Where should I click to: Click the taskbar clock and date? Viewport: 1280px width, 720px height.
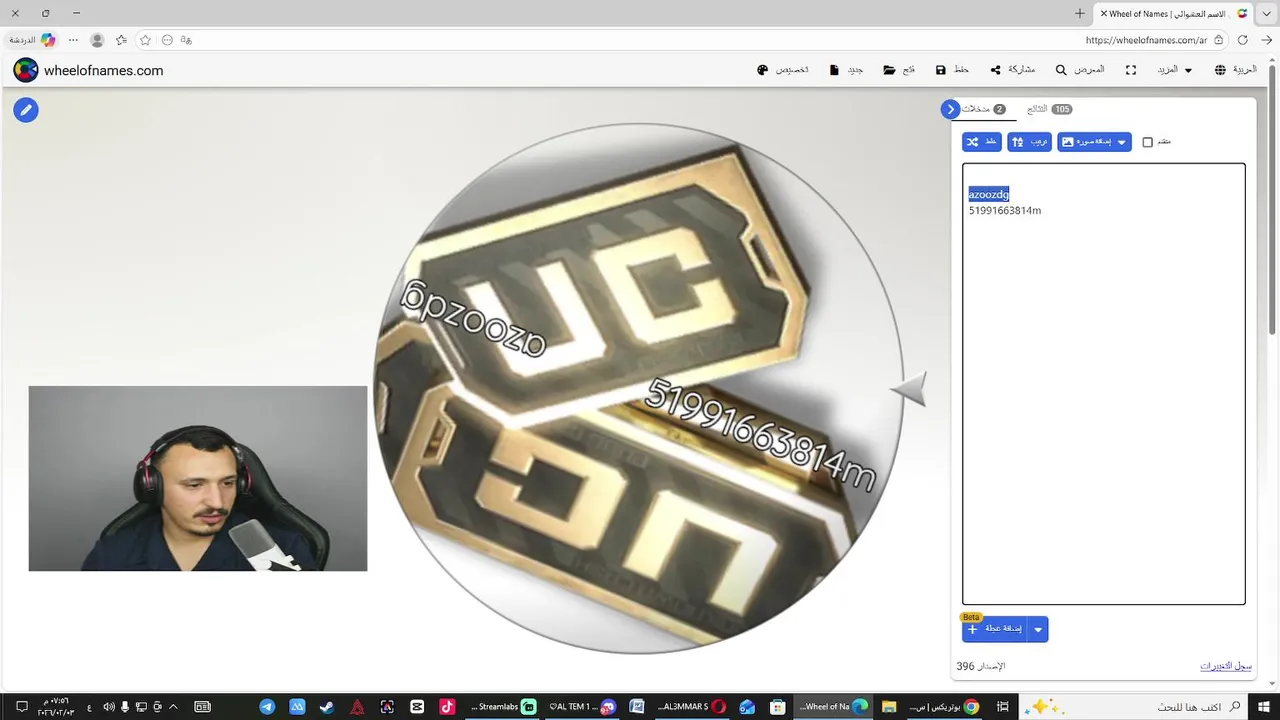pyautogui.click(x=56, y=707)
